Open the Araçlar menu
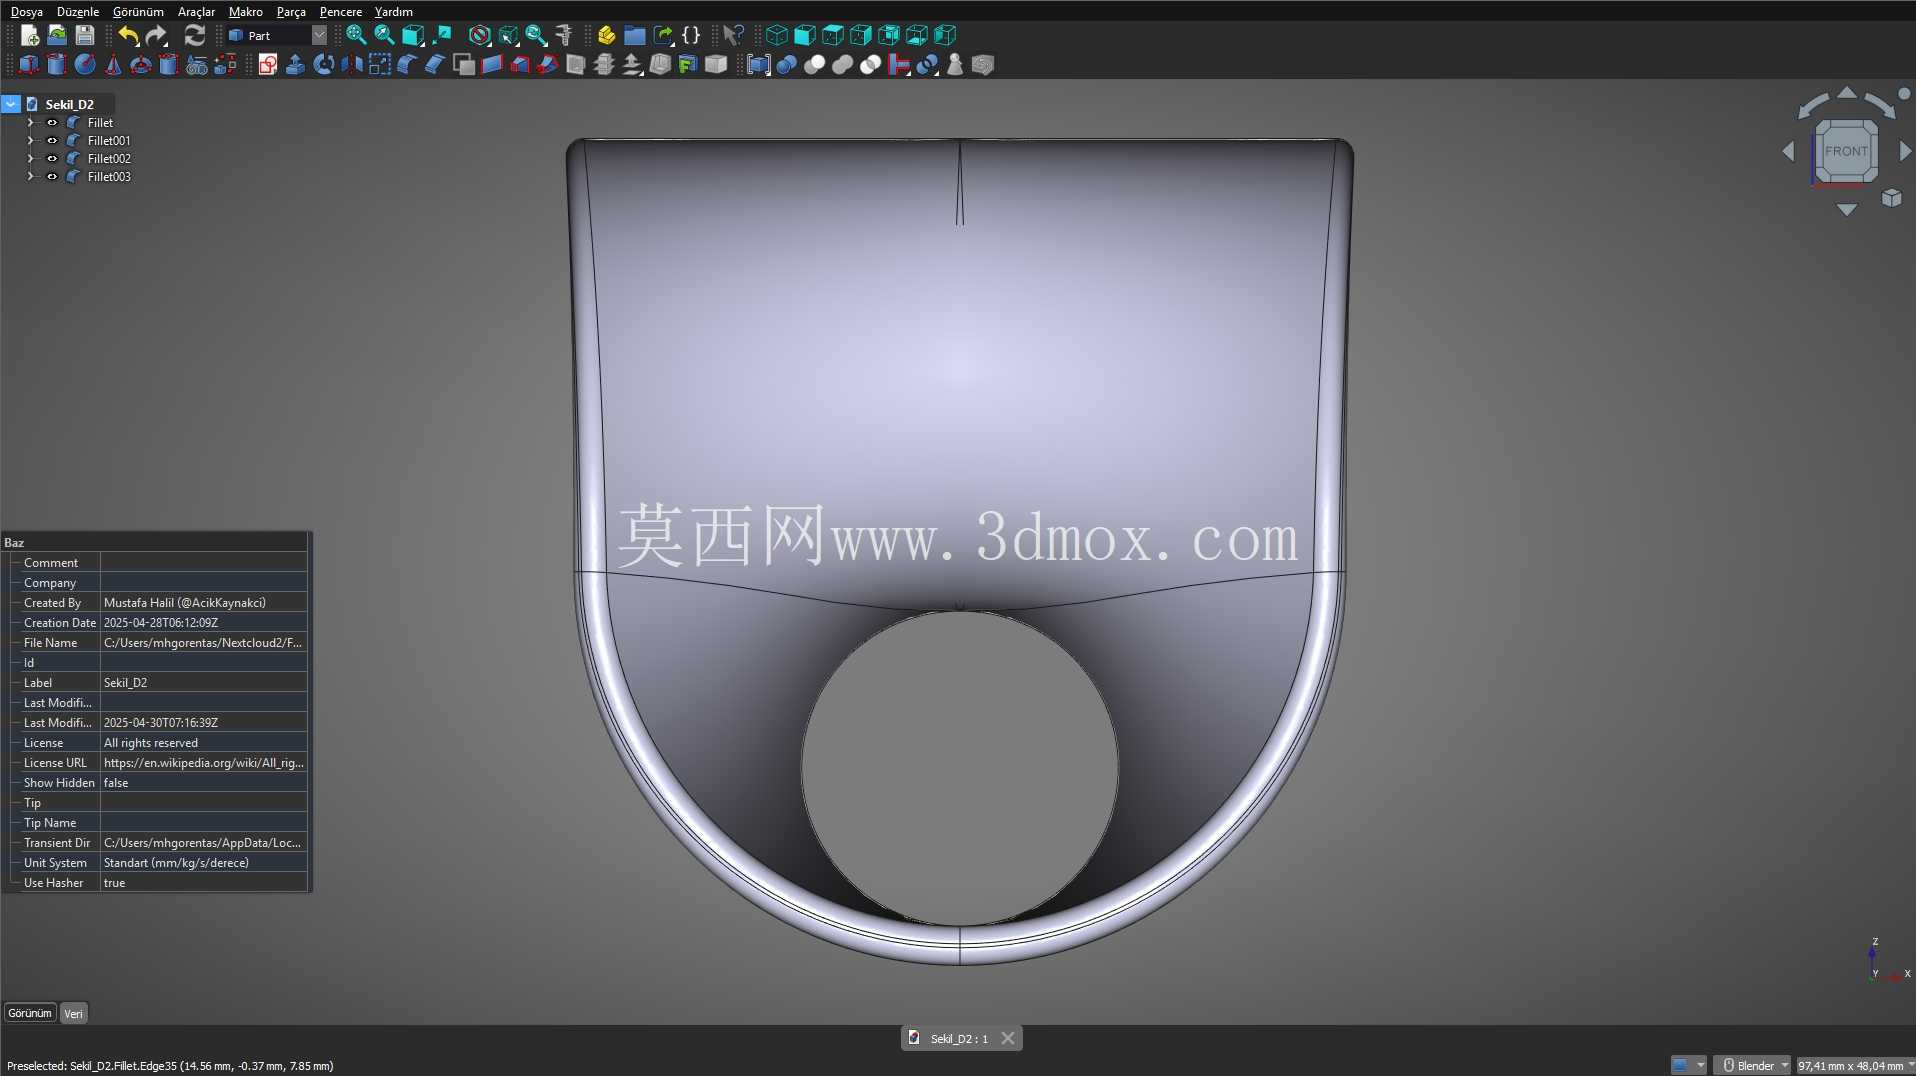 point(196,11)
